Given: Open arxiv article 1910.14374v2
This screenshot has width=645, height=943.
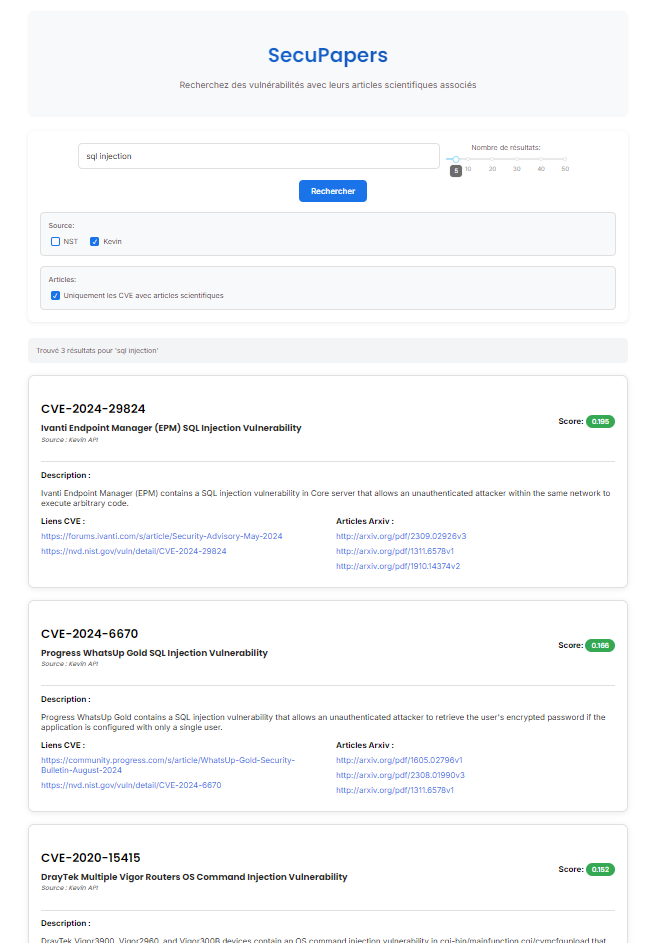Looking at the screenshot, I should click(397, 566).
